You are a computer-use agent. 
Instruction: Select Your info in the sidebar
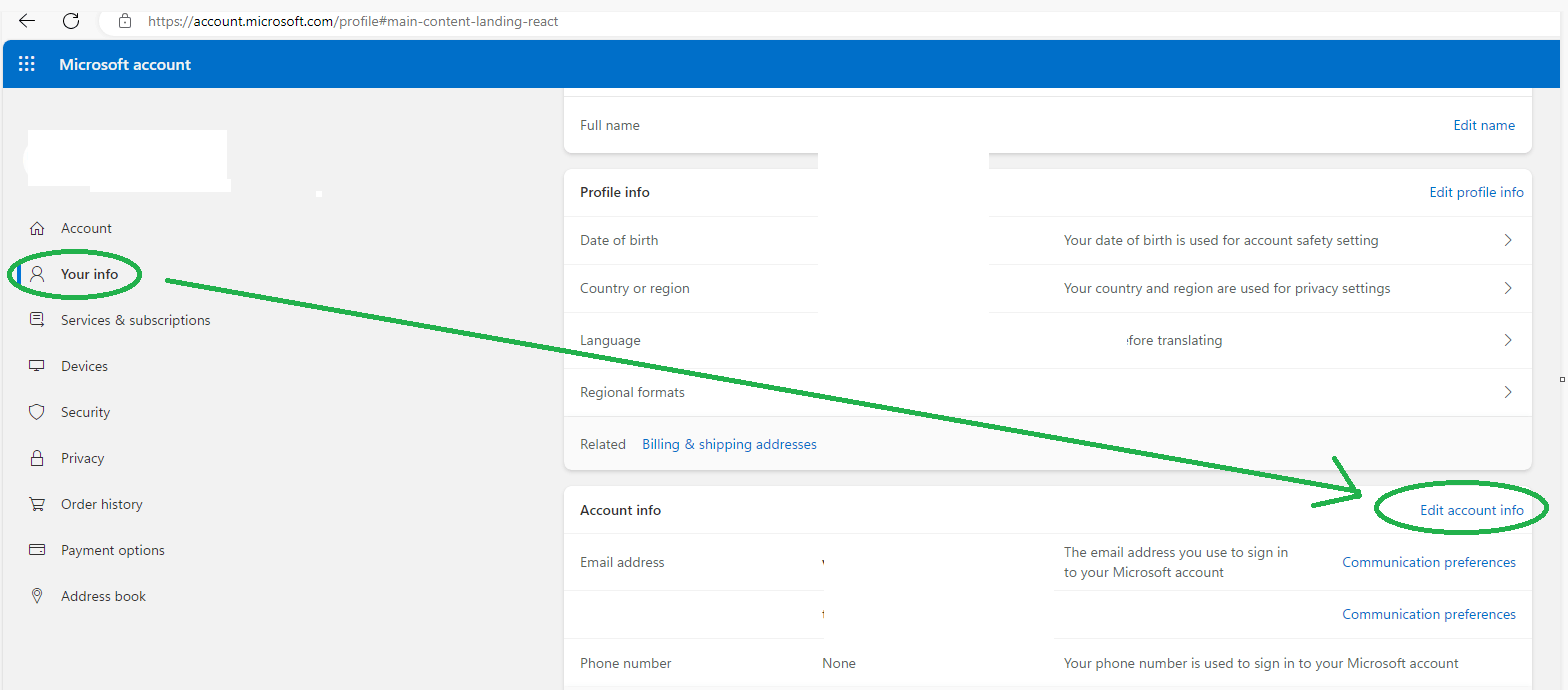pos(89,274)
